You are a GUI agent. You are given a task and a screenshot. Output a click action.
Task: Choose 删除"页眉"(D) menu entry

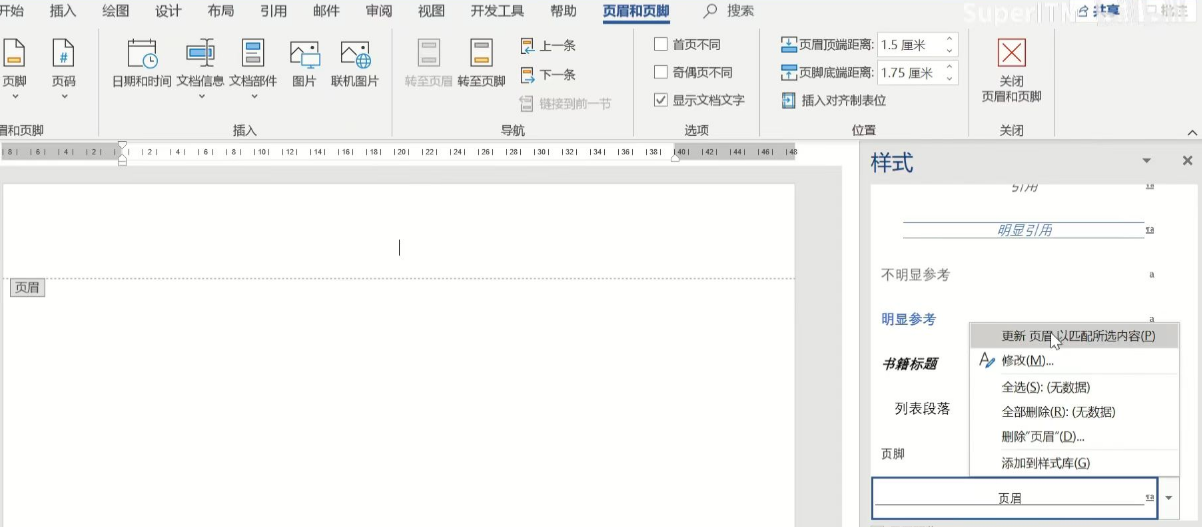pos(1074,436)
